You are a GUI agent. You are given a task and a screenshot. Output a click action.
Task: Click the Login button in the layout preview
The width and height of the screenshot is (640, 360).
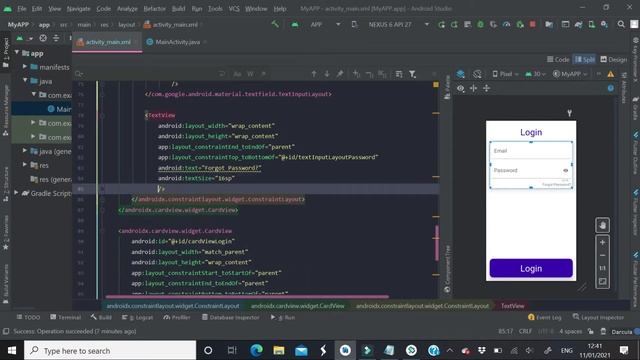click(531, 268)
